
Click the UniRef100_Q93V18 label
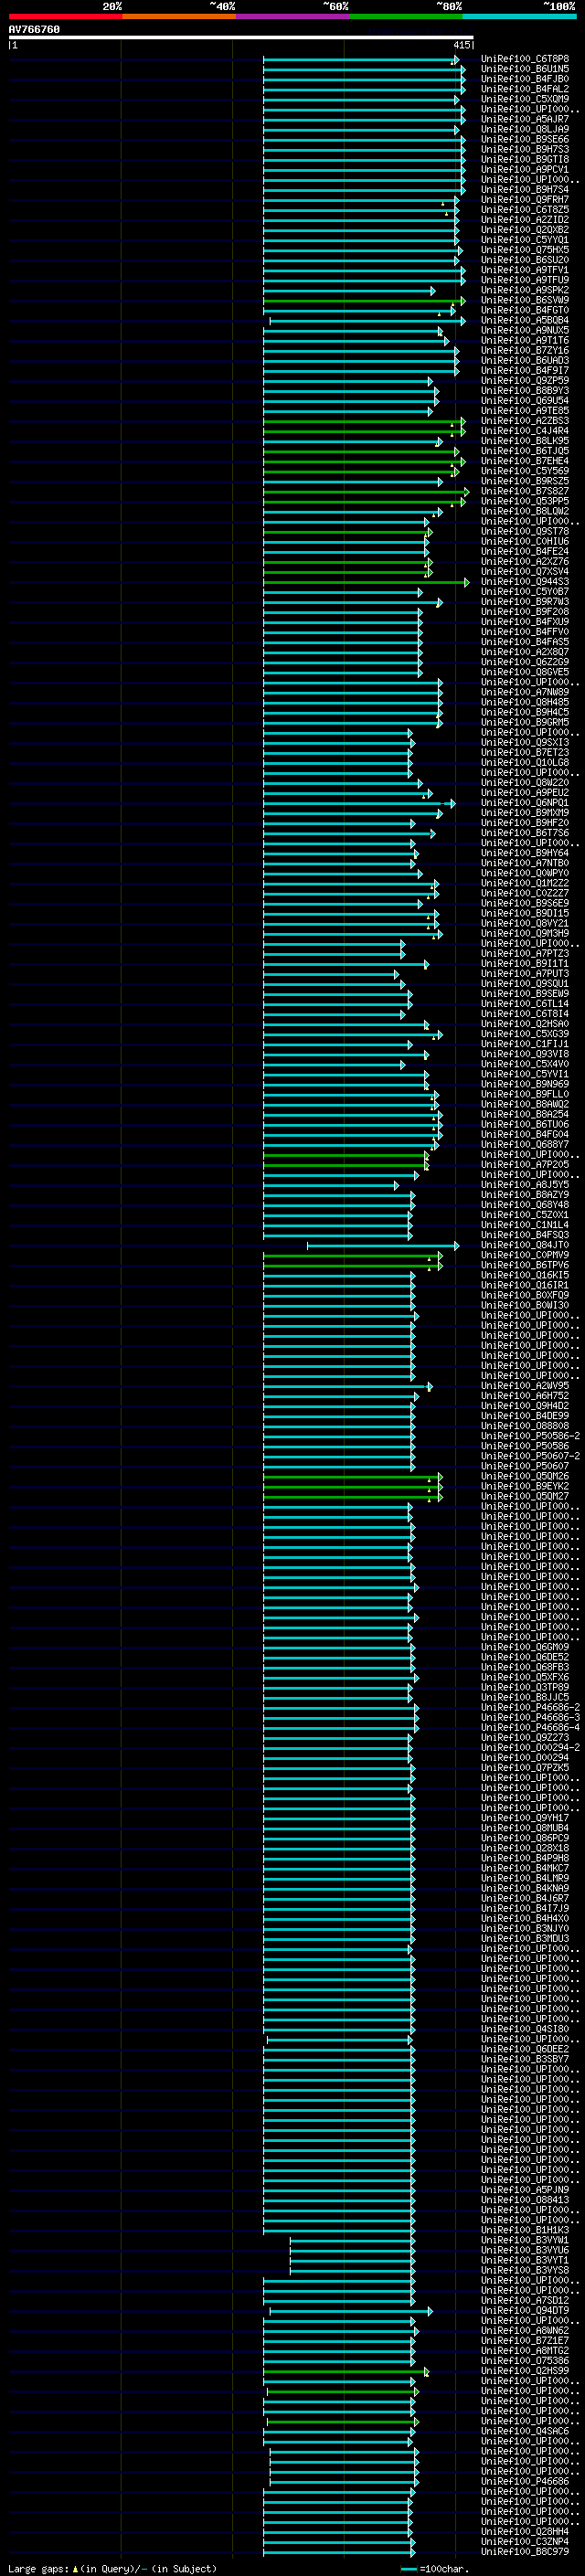pyautogui.click(x=525, y=1054)
